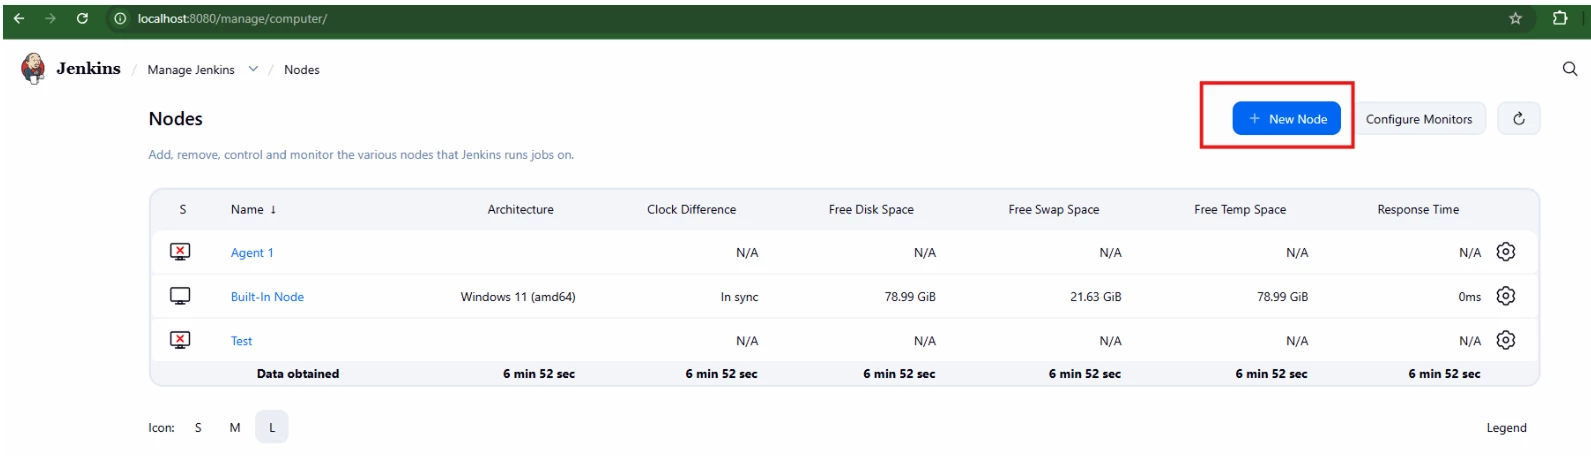
Task: Click the Architecture column header
Action: (x=520, y=209)
